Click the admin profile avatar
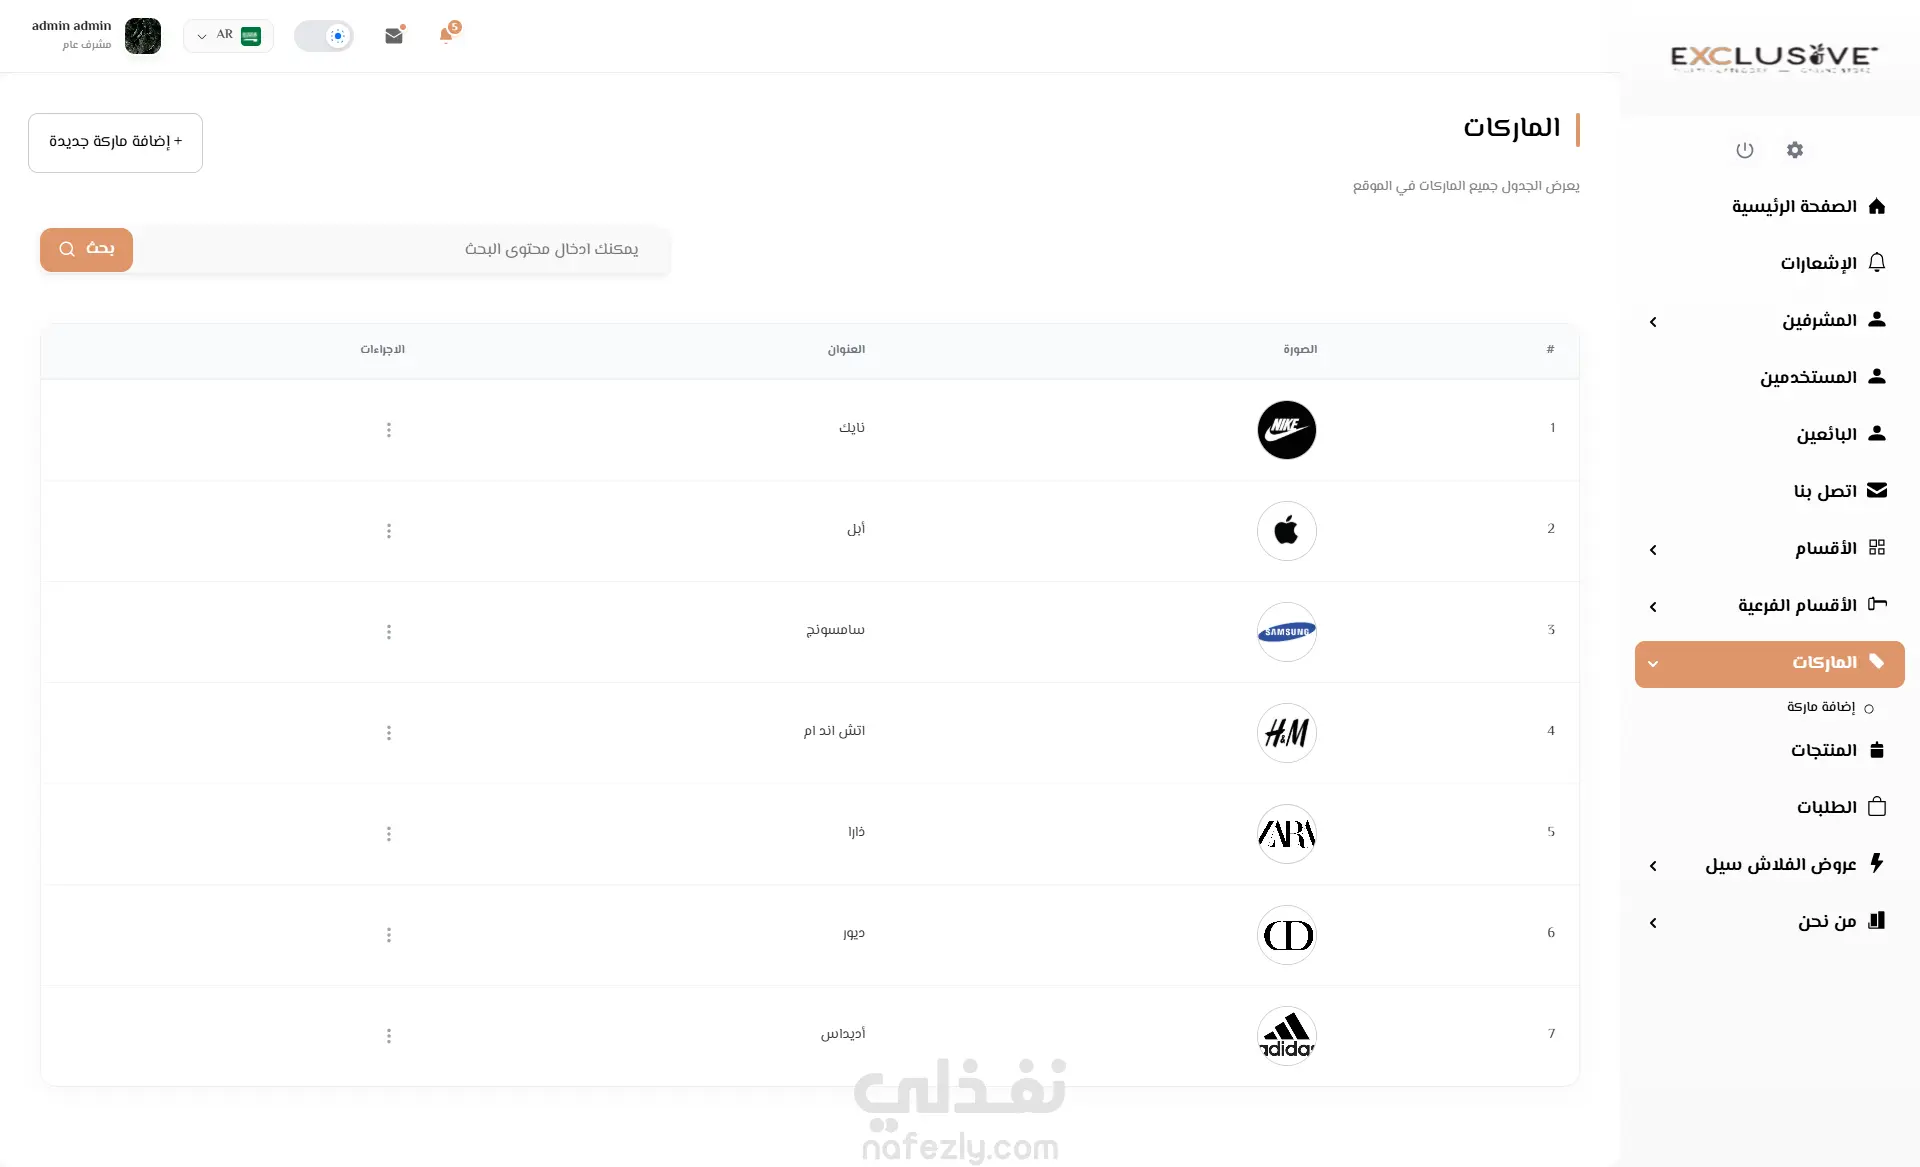The height and width of the screenshot is (1167, 1920). coord(143,36)
